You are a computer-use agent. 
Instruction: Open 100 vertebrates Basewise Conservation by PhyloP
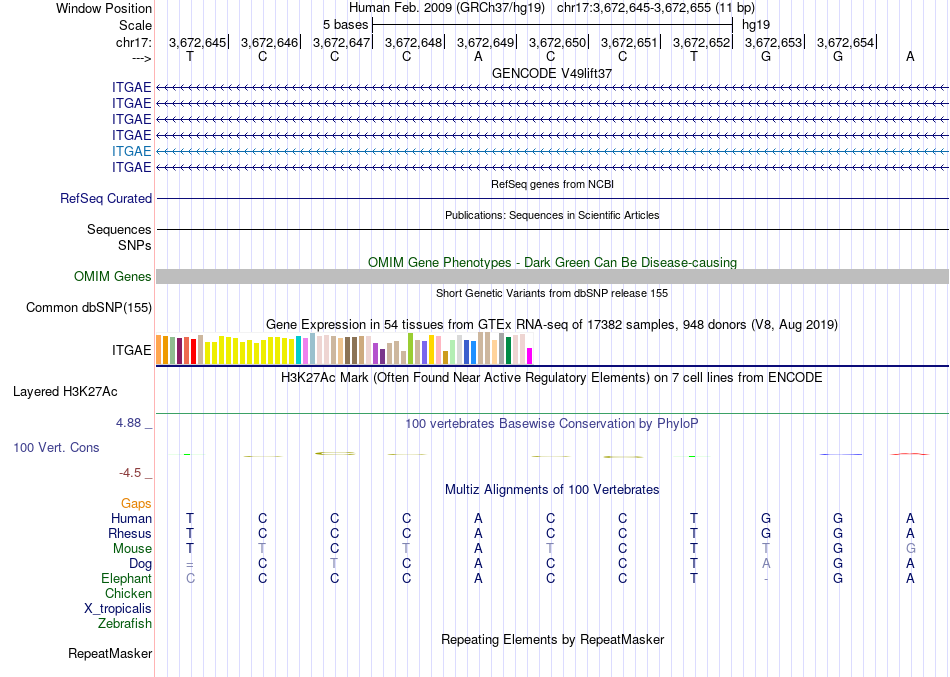point(552,424)
